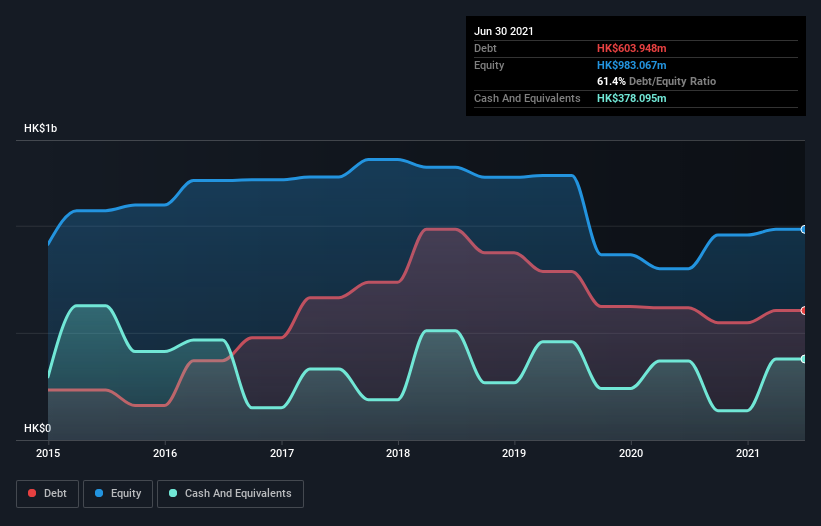Screen dimensions: 821x526
Task: Click the HK$378.095m cash value
Action: [x=631, y=98]
